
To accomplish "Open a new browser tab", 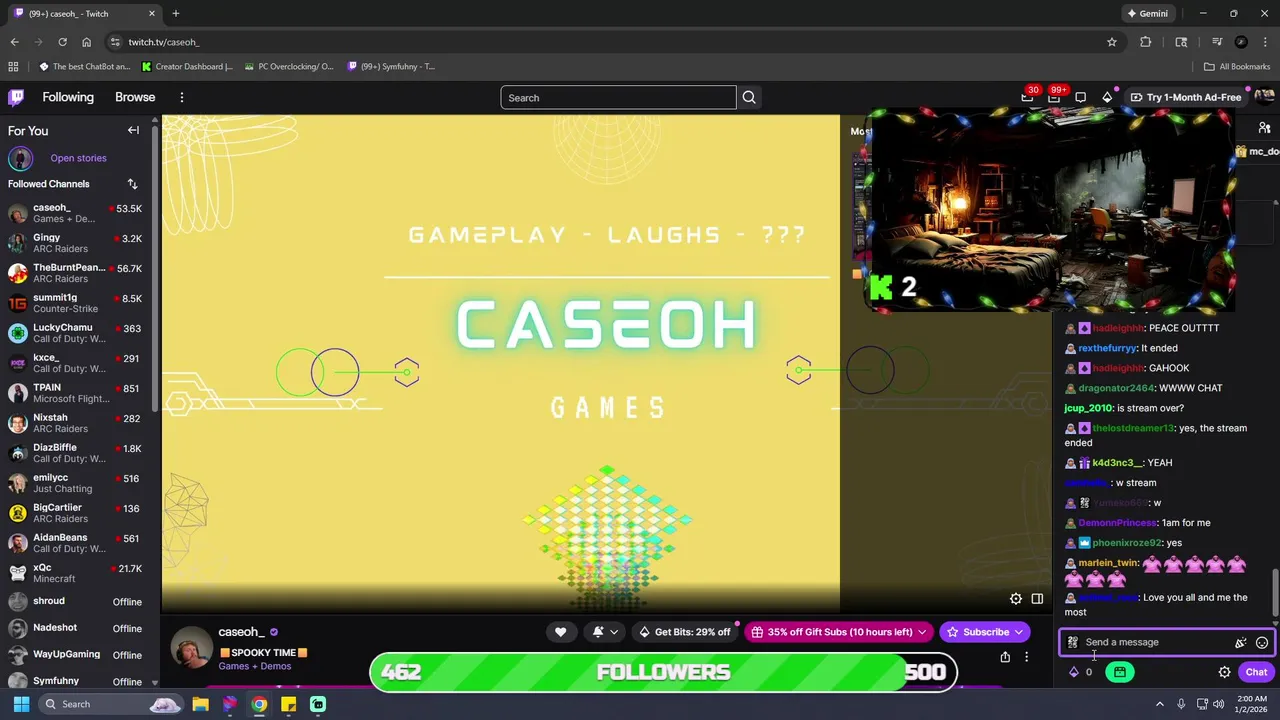I will click(175, 14).
